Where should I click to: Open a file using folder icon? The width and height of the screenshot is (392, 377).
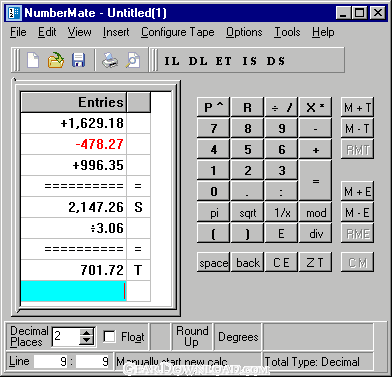(x=56, y=60)
